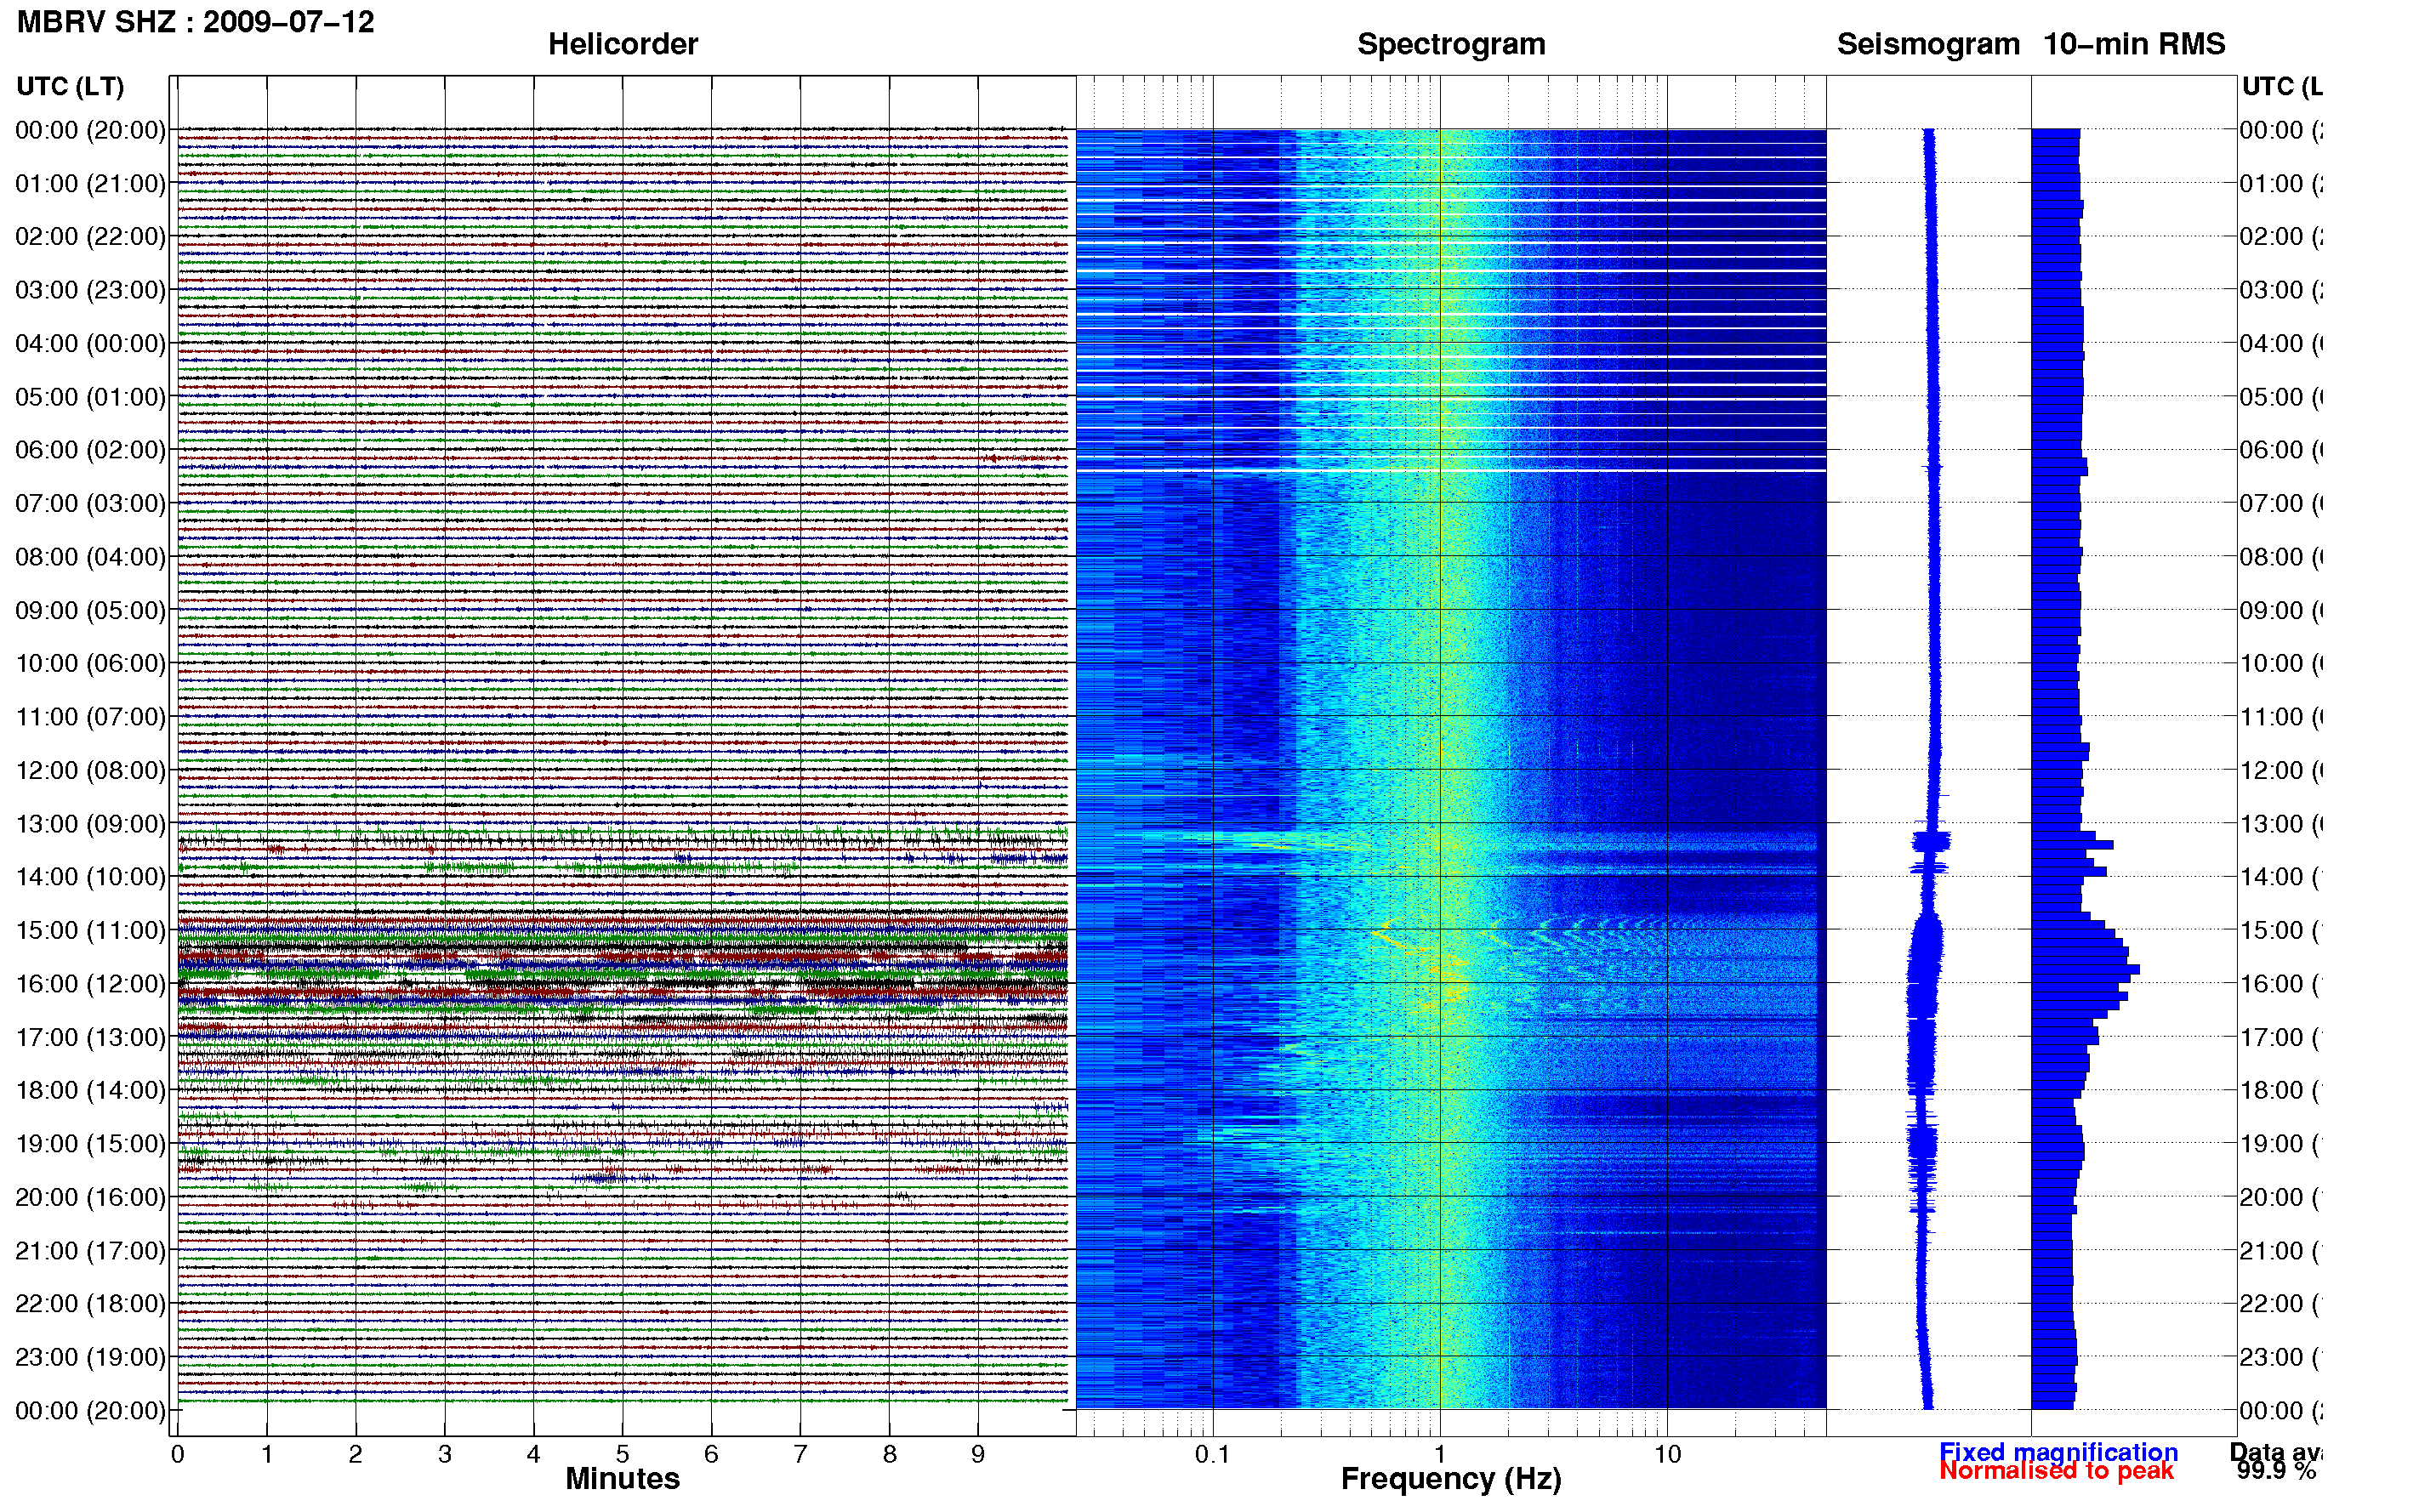Select the '18:00 (14:00)' time label

click(x=90, y=1090)
